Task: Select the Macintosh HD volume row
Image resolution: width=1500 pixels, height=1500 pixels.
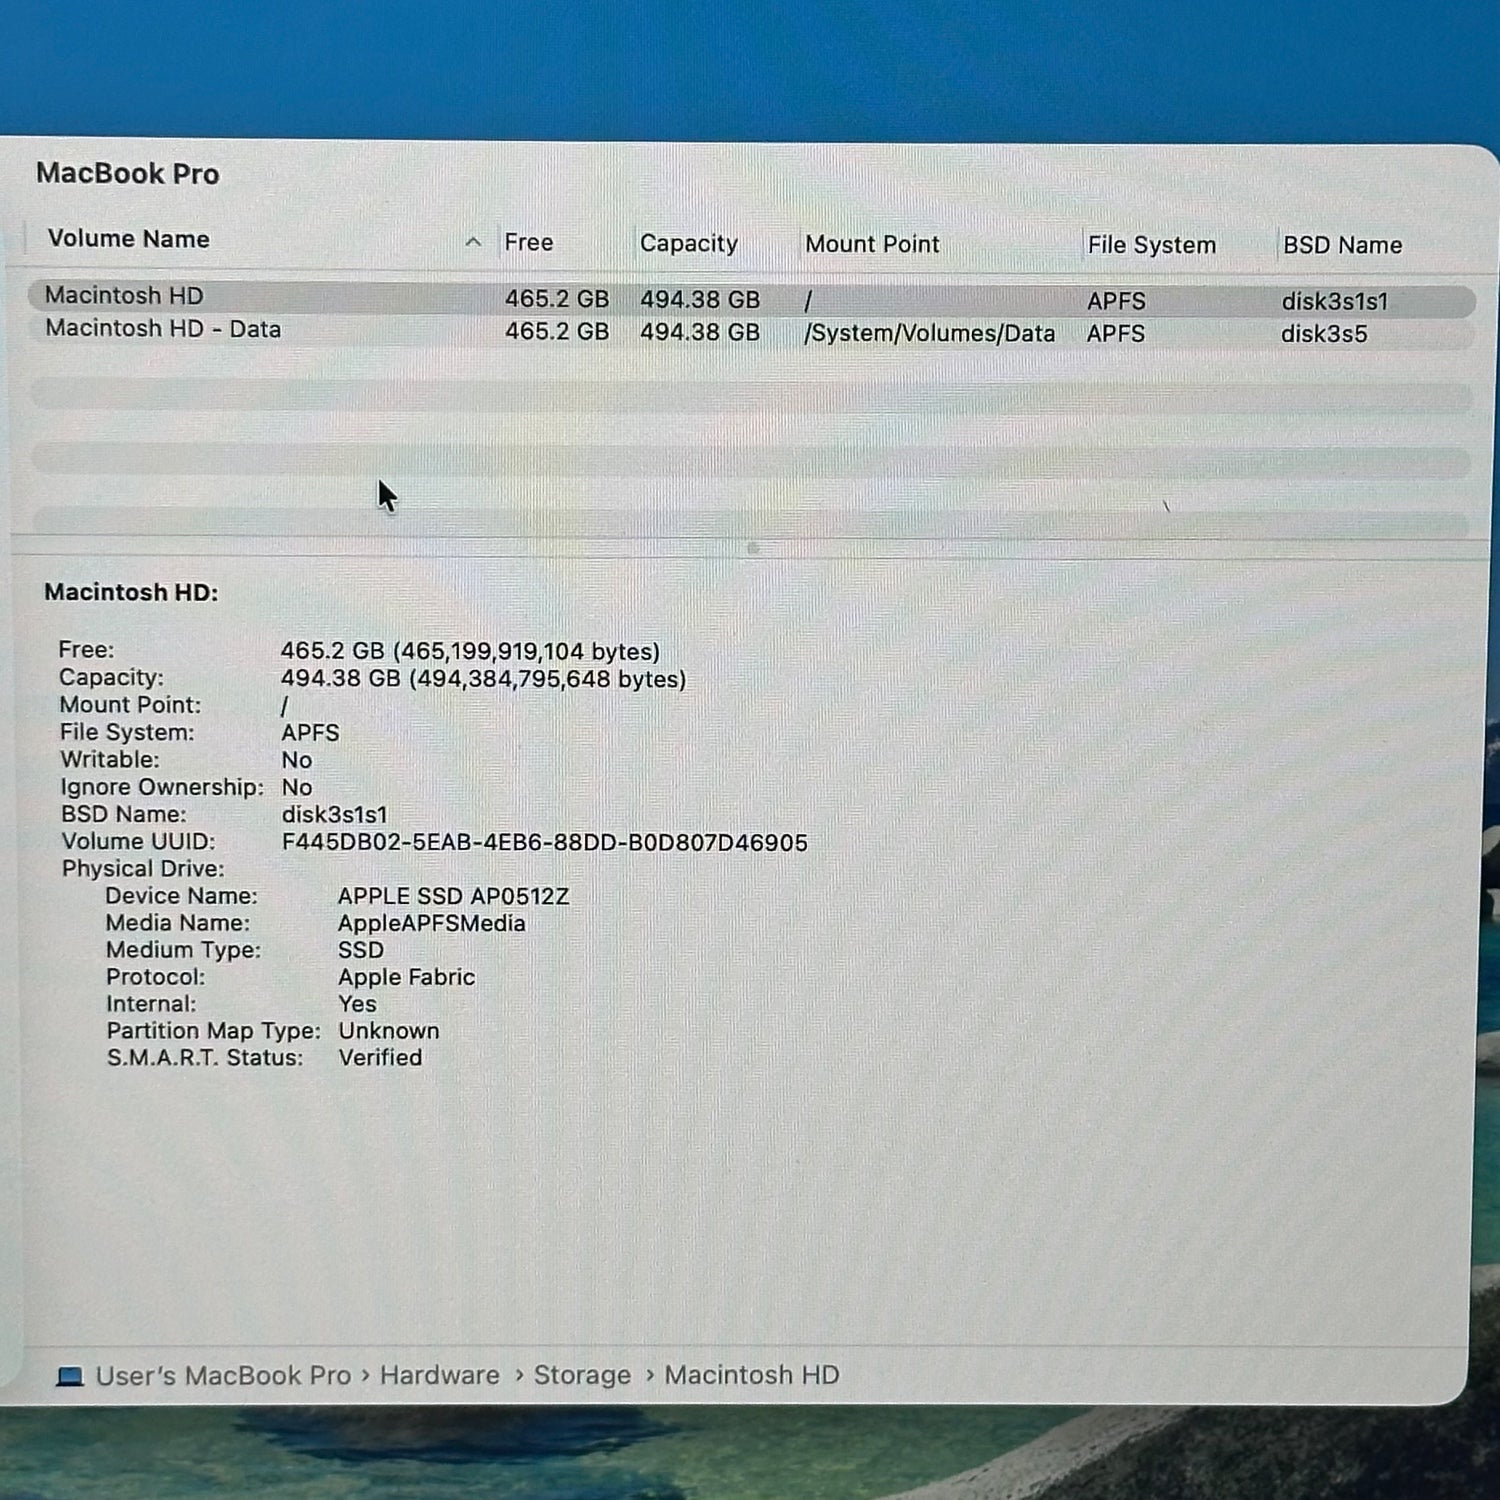Action: point(752,299)
